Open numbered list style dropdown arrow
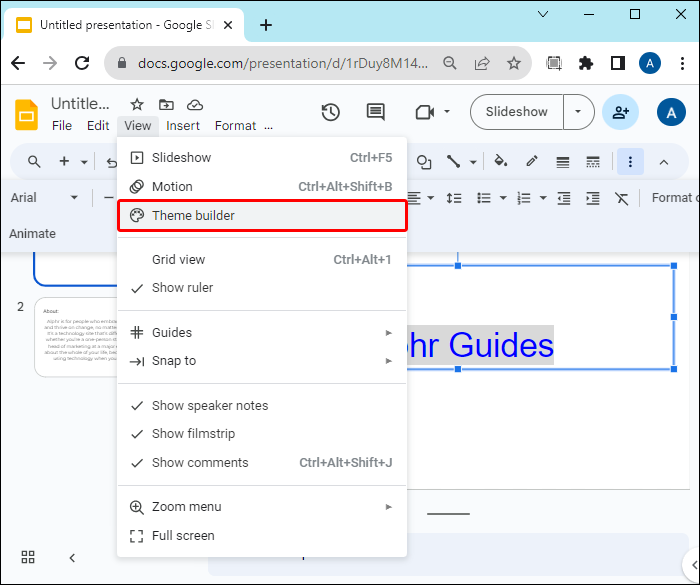The image size is (700, 585). 543,198
